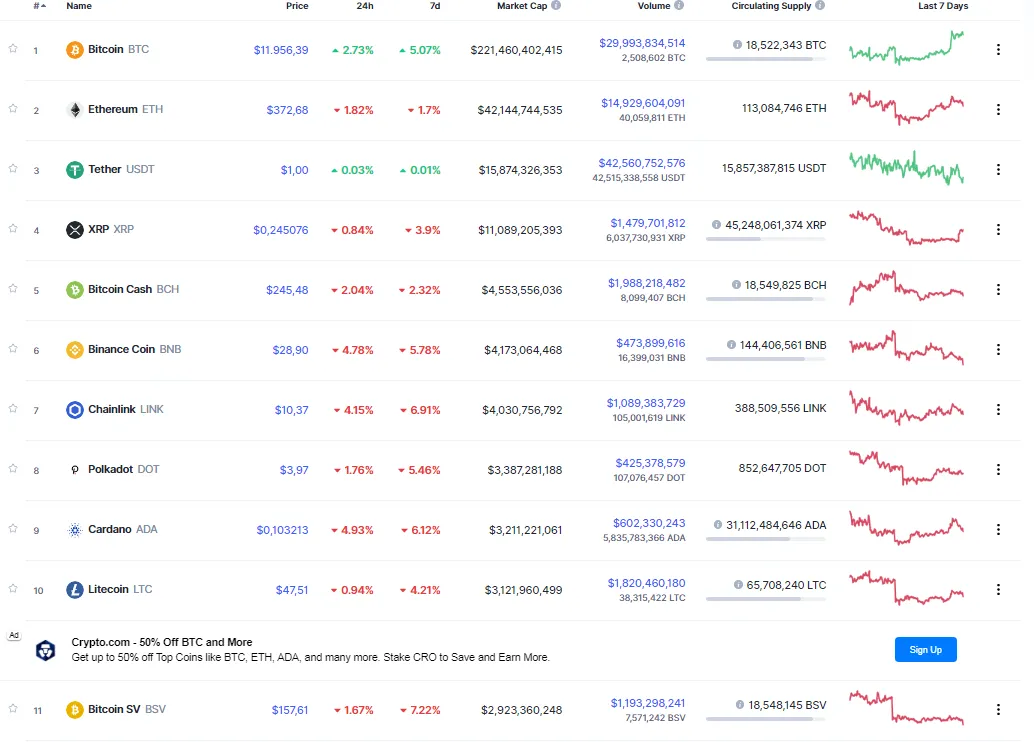This screenshot has width=1034, height=742.
Task: Add Cardano to watchlist via star
Action: point(13,528)
